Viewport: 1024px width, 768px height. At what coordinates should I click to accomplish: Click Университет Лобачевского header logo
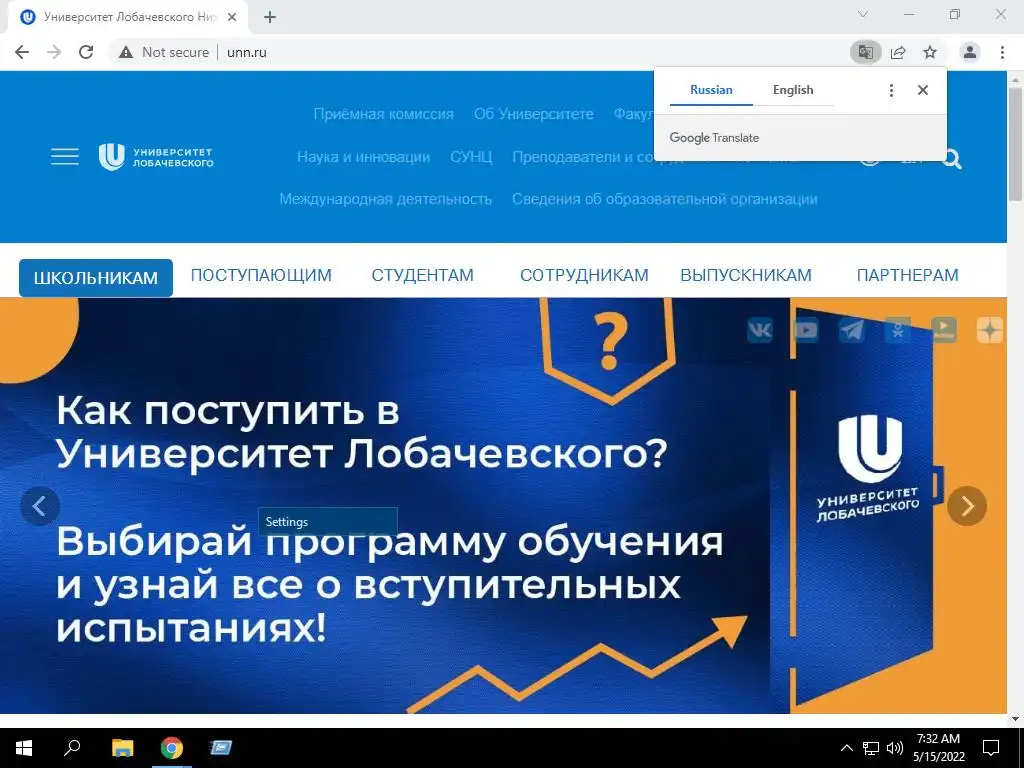156,157
